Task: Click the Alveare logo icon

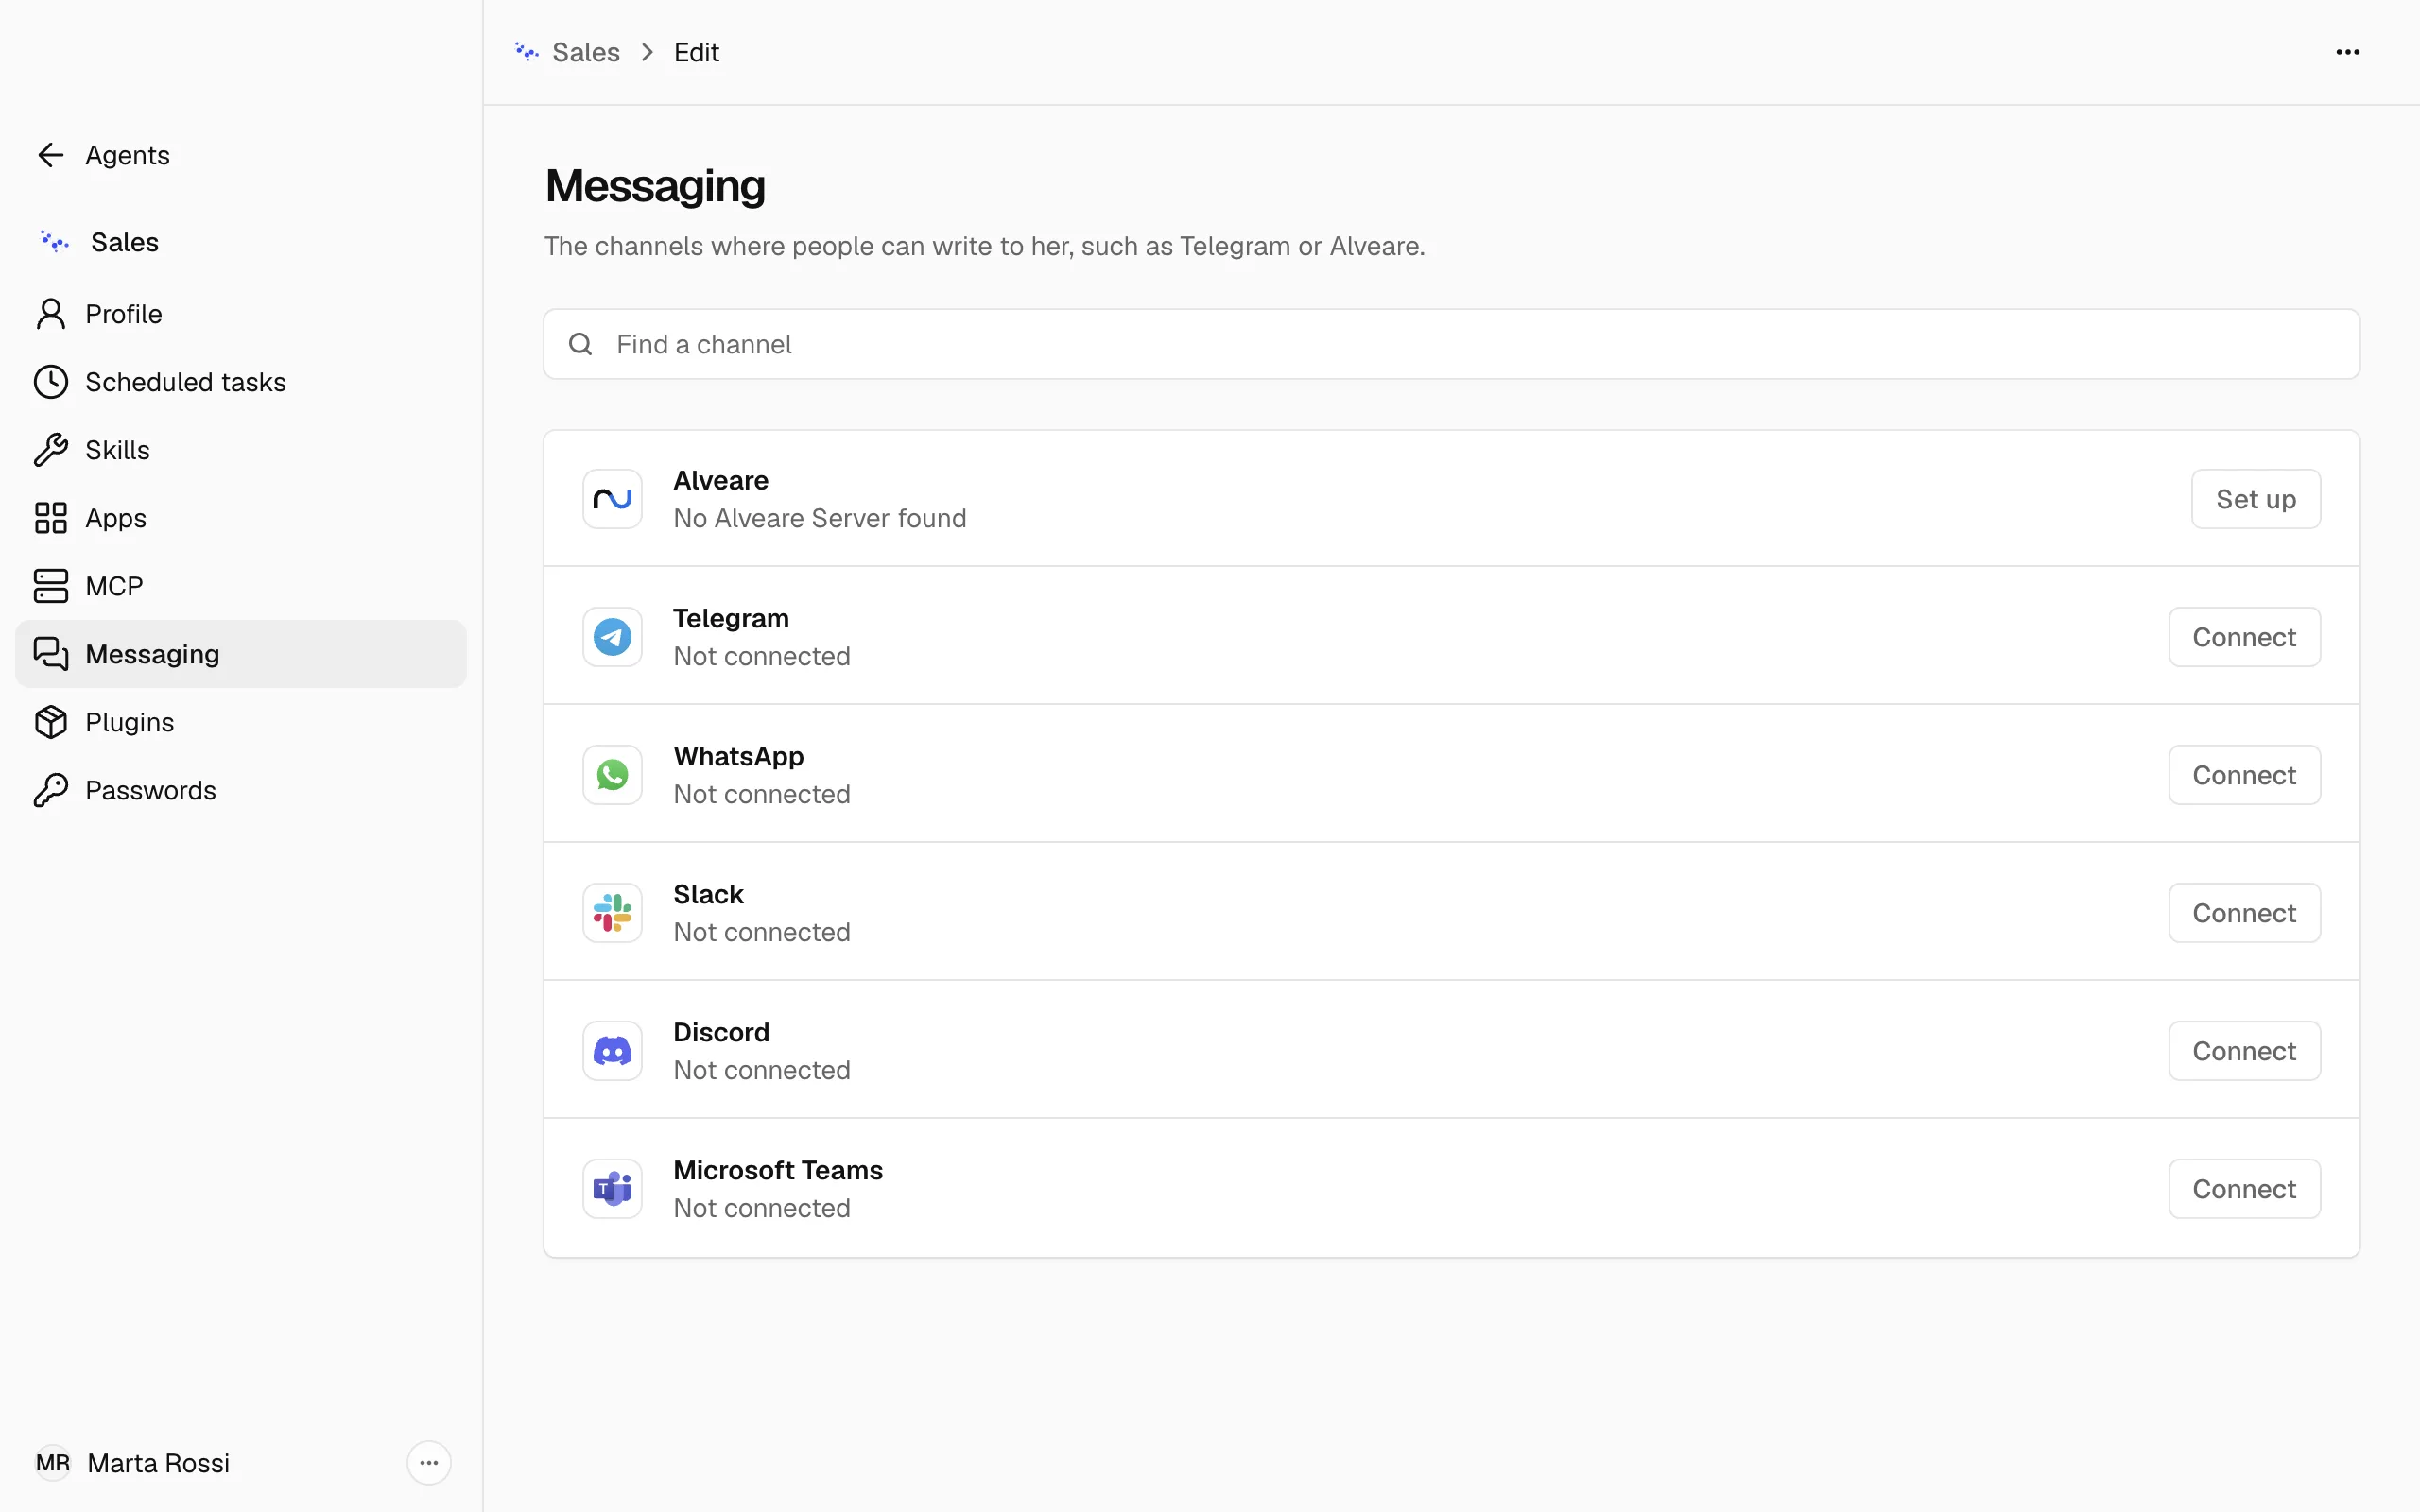Action: [x=613, y=499]
